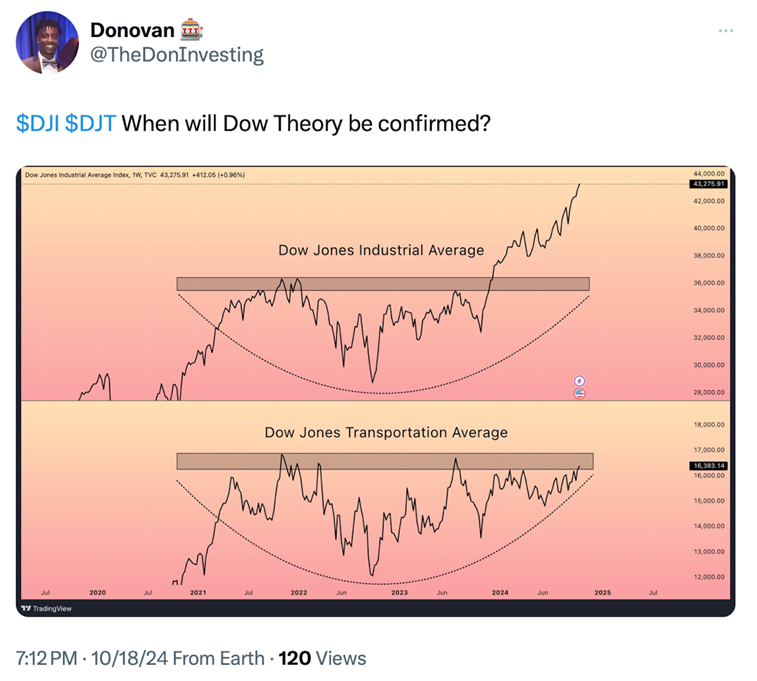Open the $DJI cashtag link
Viewport: 757px width, 681px height.
coord(38,124)
